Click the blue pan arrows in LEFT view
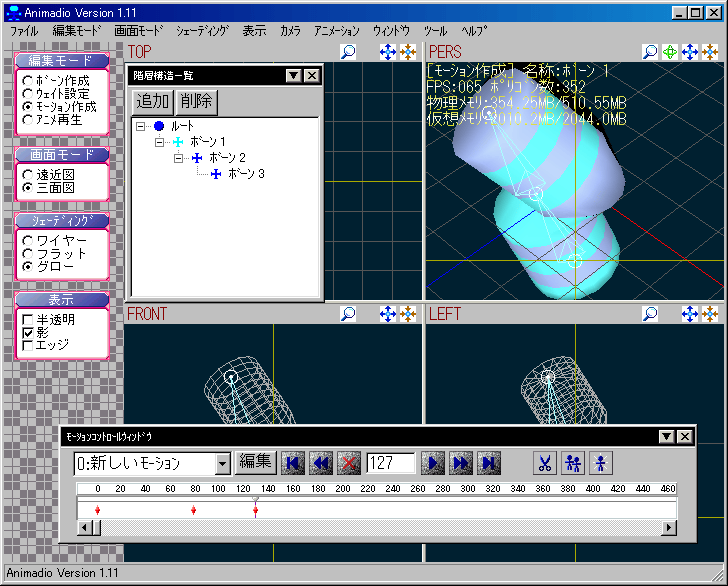 [x=690, y=314]
